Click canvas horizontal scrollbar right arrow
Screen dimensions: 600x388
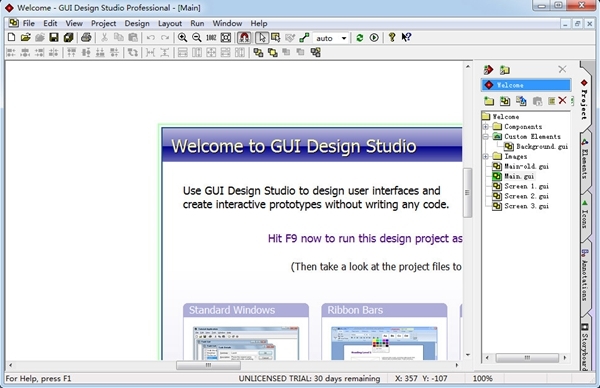[x=457, y=365]
